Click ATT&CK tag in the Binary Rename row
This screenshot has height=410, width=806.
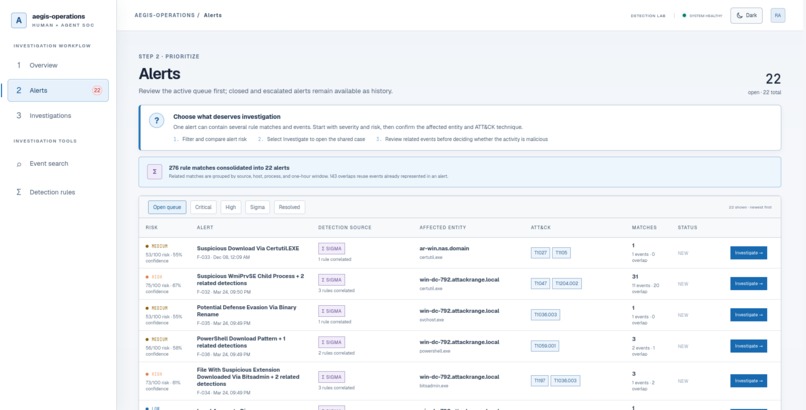click(x=545, y=315)
